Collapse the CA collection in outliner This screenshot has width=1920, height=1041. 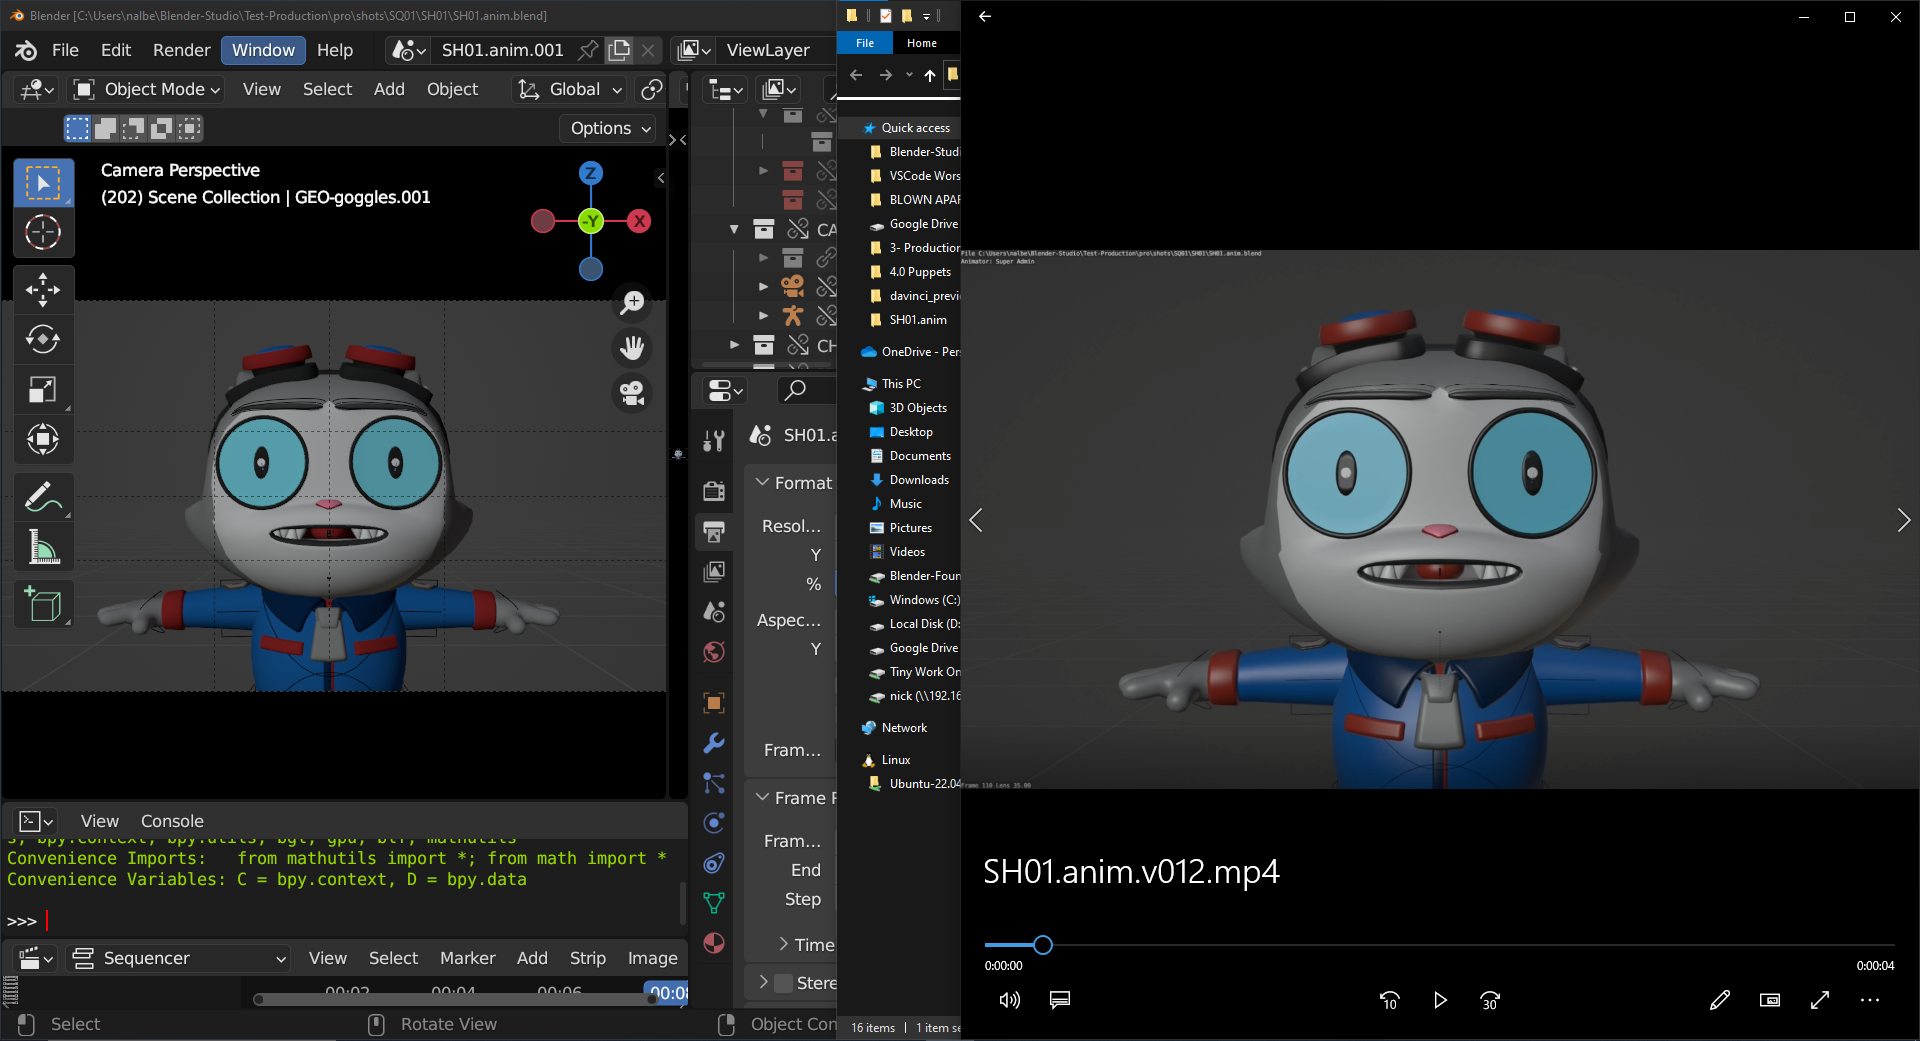coord(735,230)
